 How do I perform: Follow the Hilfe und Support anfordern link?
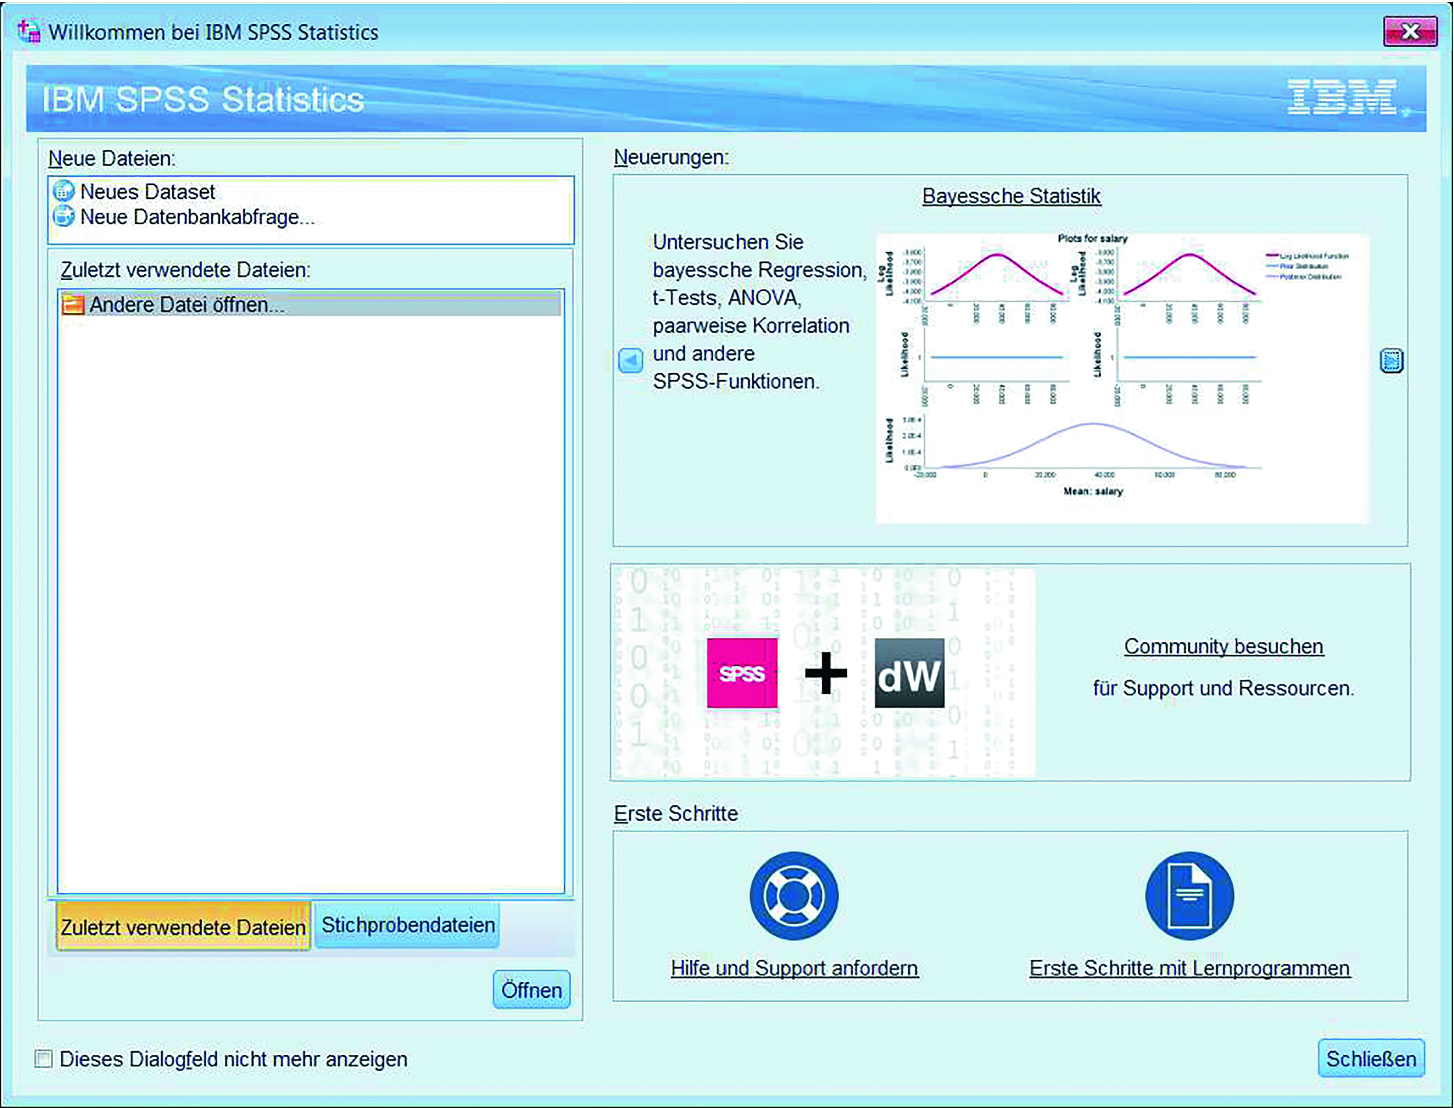point(795,968)
